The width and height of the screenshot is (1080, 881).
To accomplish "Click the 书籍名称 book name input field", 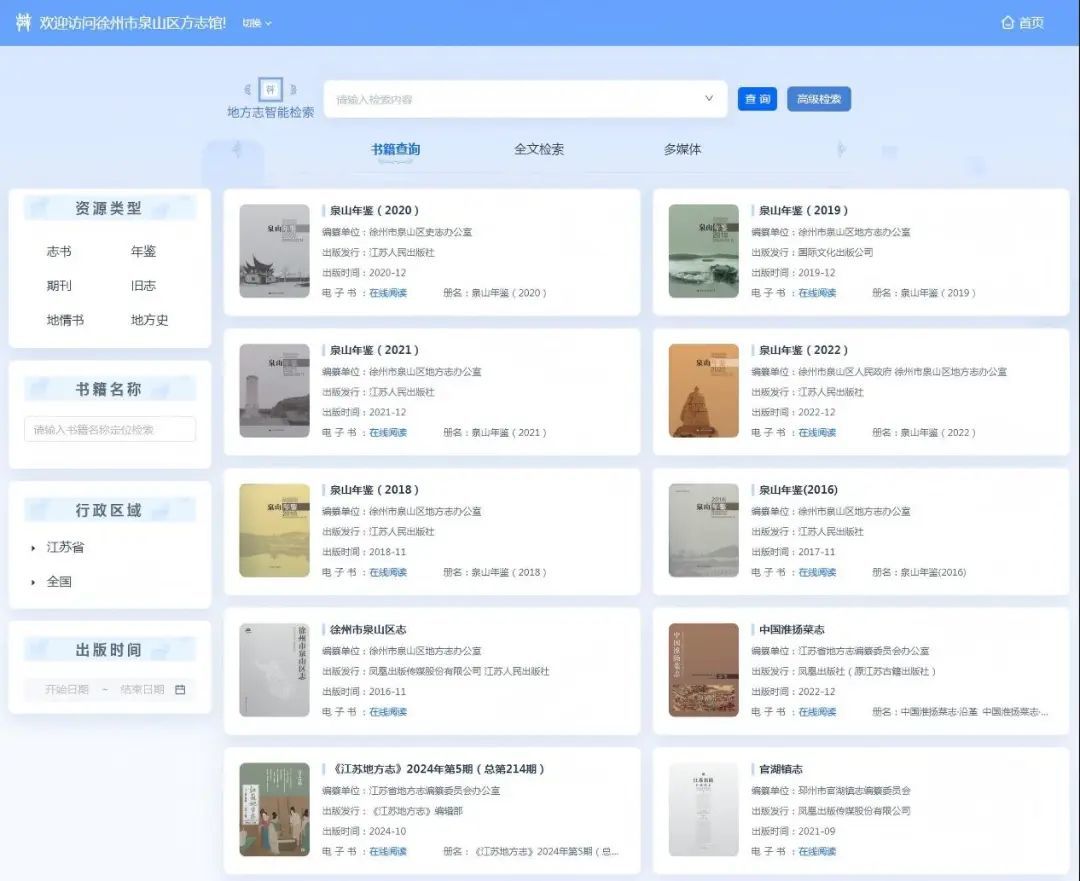I will click(x=109, y=428).
